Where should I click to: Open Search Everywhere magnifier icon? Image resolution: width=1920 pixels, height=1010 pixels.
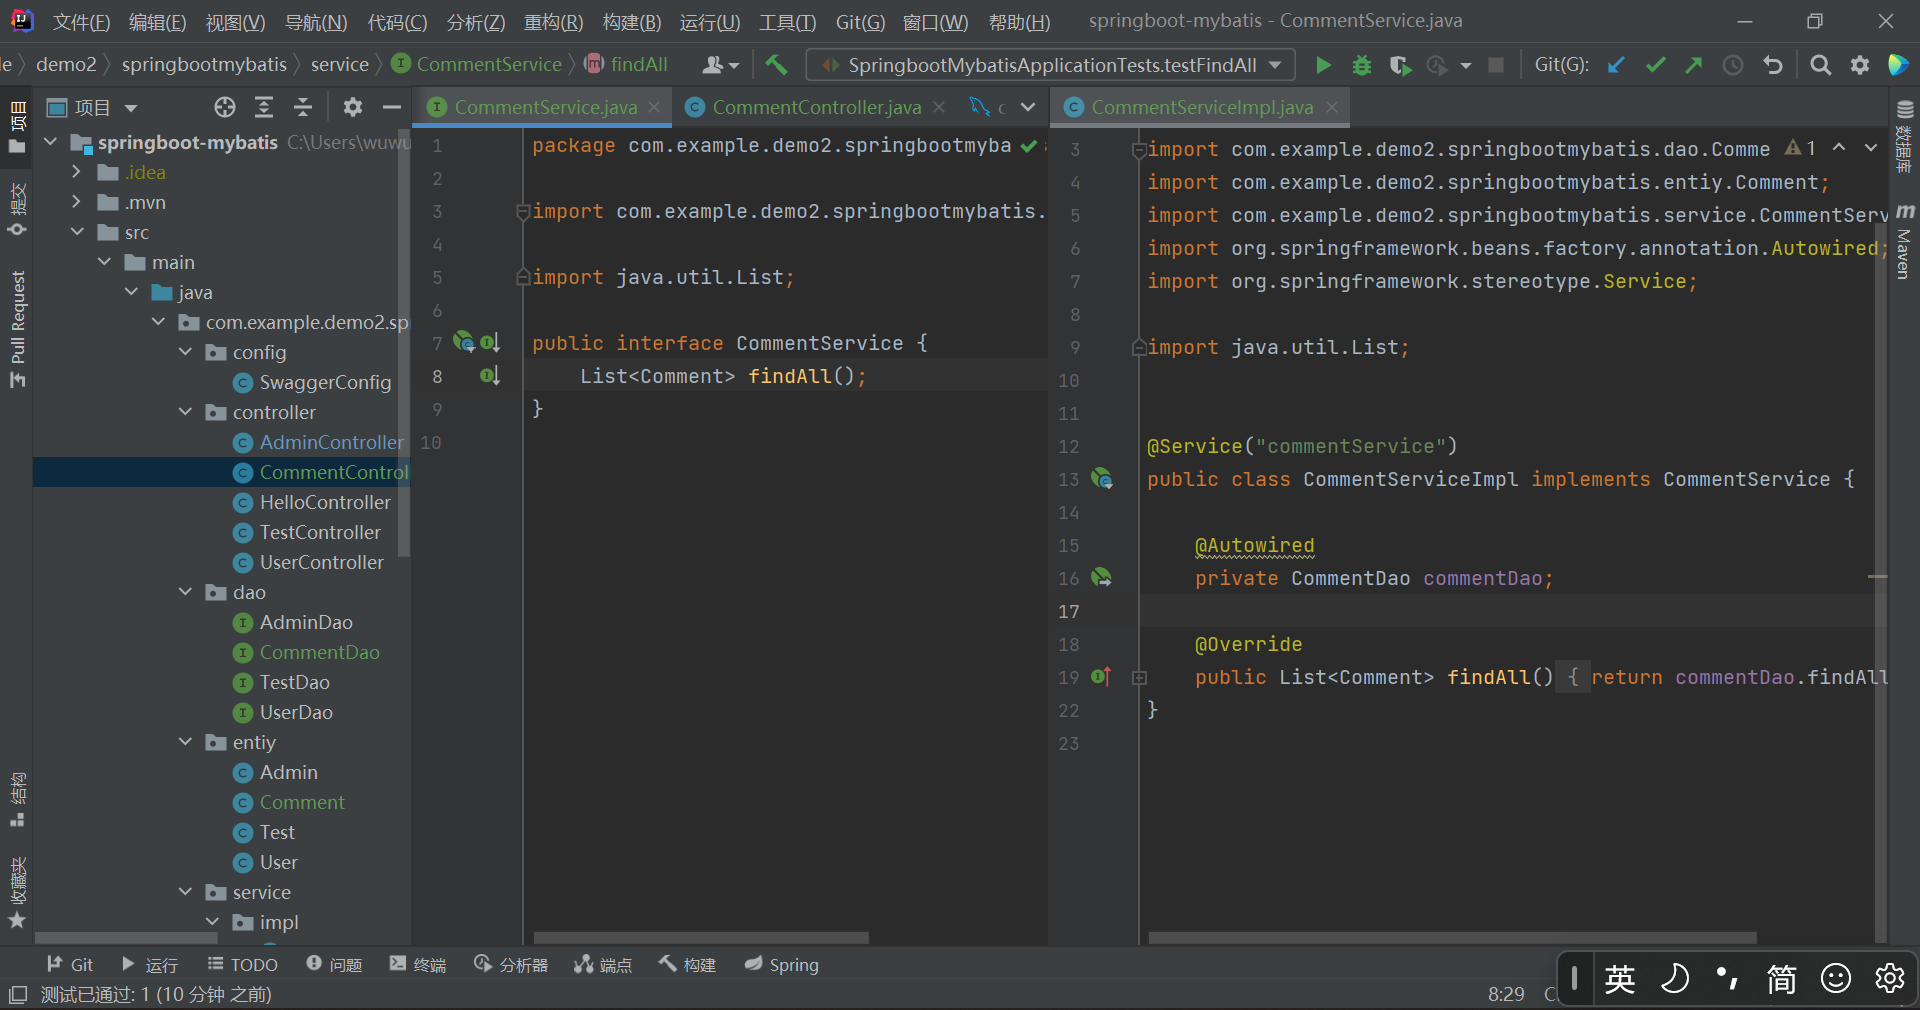point(1820,65)
